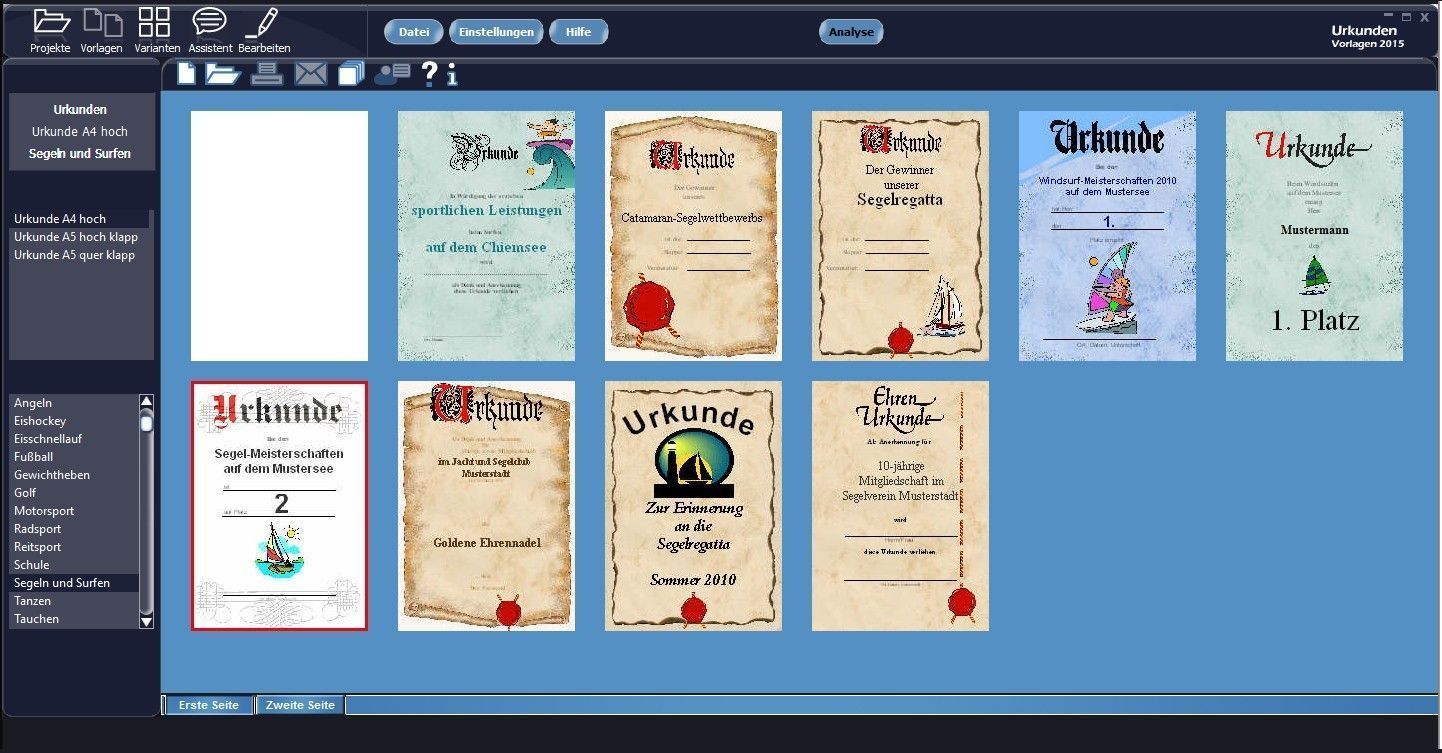The width and height of the screenshot is (1442, 753).
Task: Open the question mark help icon
Action: pyautogui.click(x=429, y=73)
